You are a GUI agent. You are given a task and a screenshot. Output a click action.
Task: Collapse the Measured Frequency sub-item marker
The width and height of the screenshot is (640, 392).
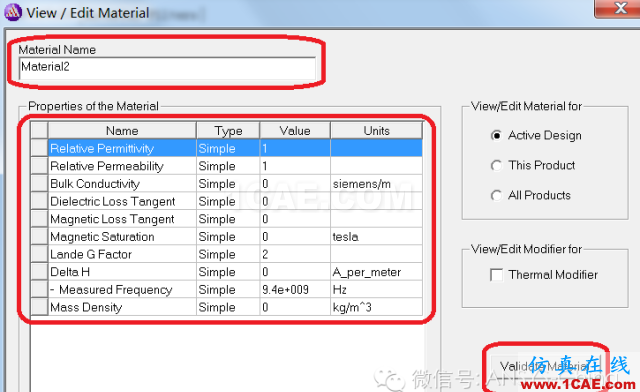pos(52,290)
